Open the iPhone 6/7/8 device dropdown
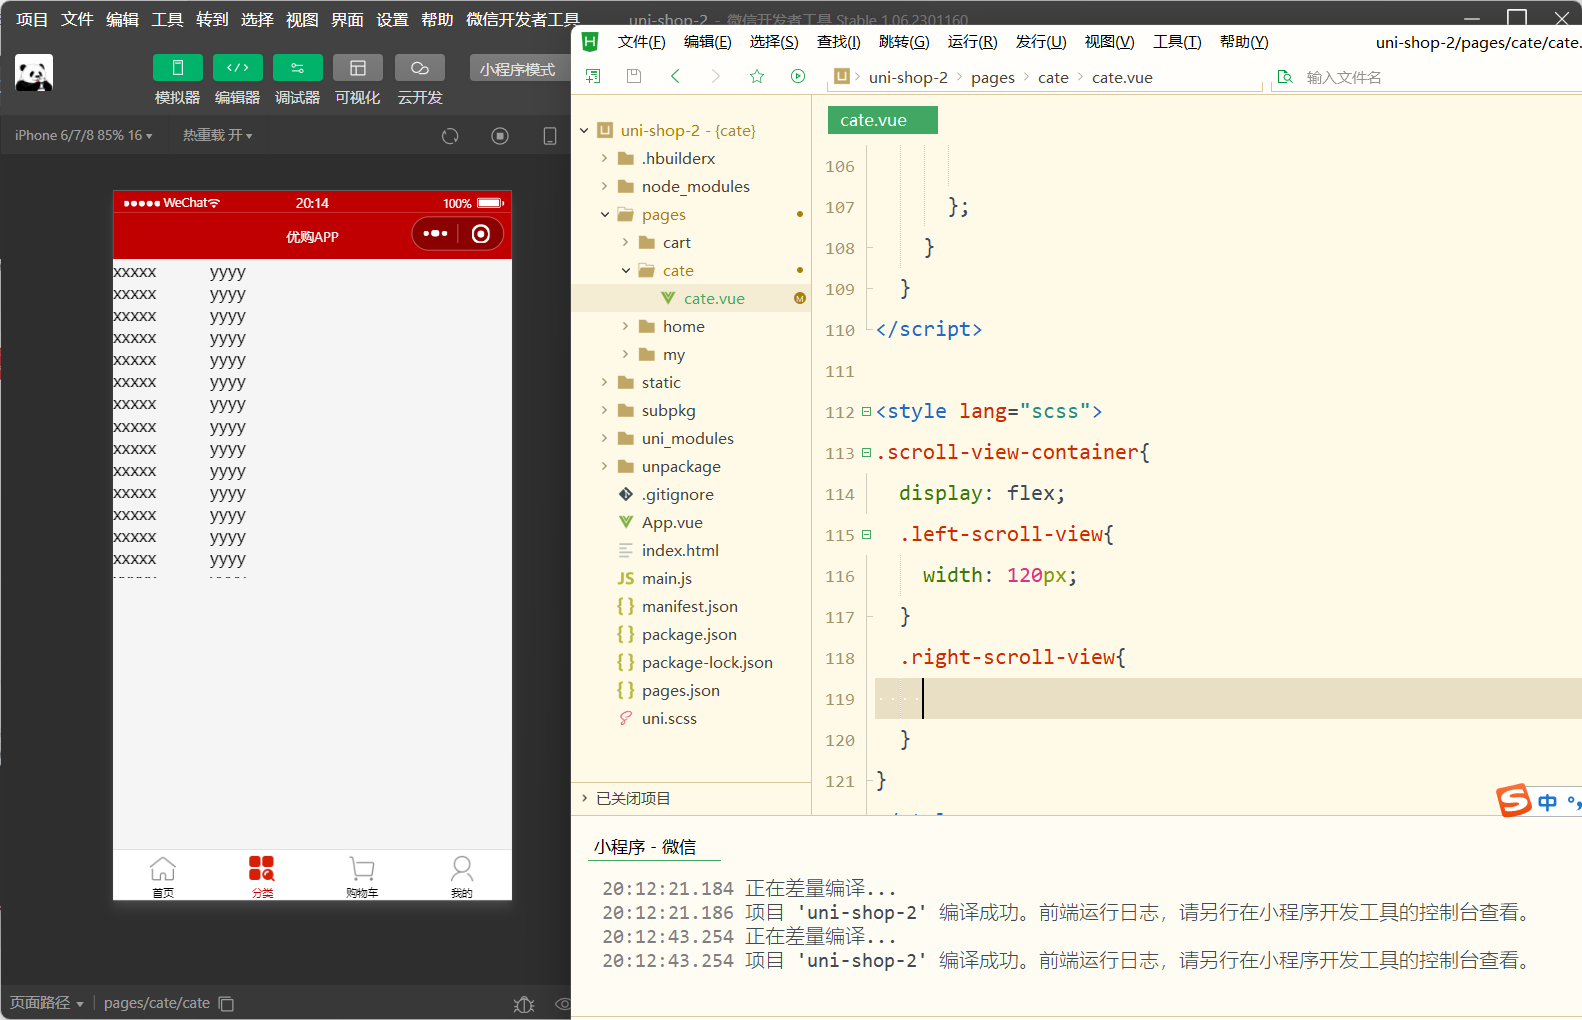This screenshot has width=1582, height=1020. pyautogui.click(x=84, y=135)
